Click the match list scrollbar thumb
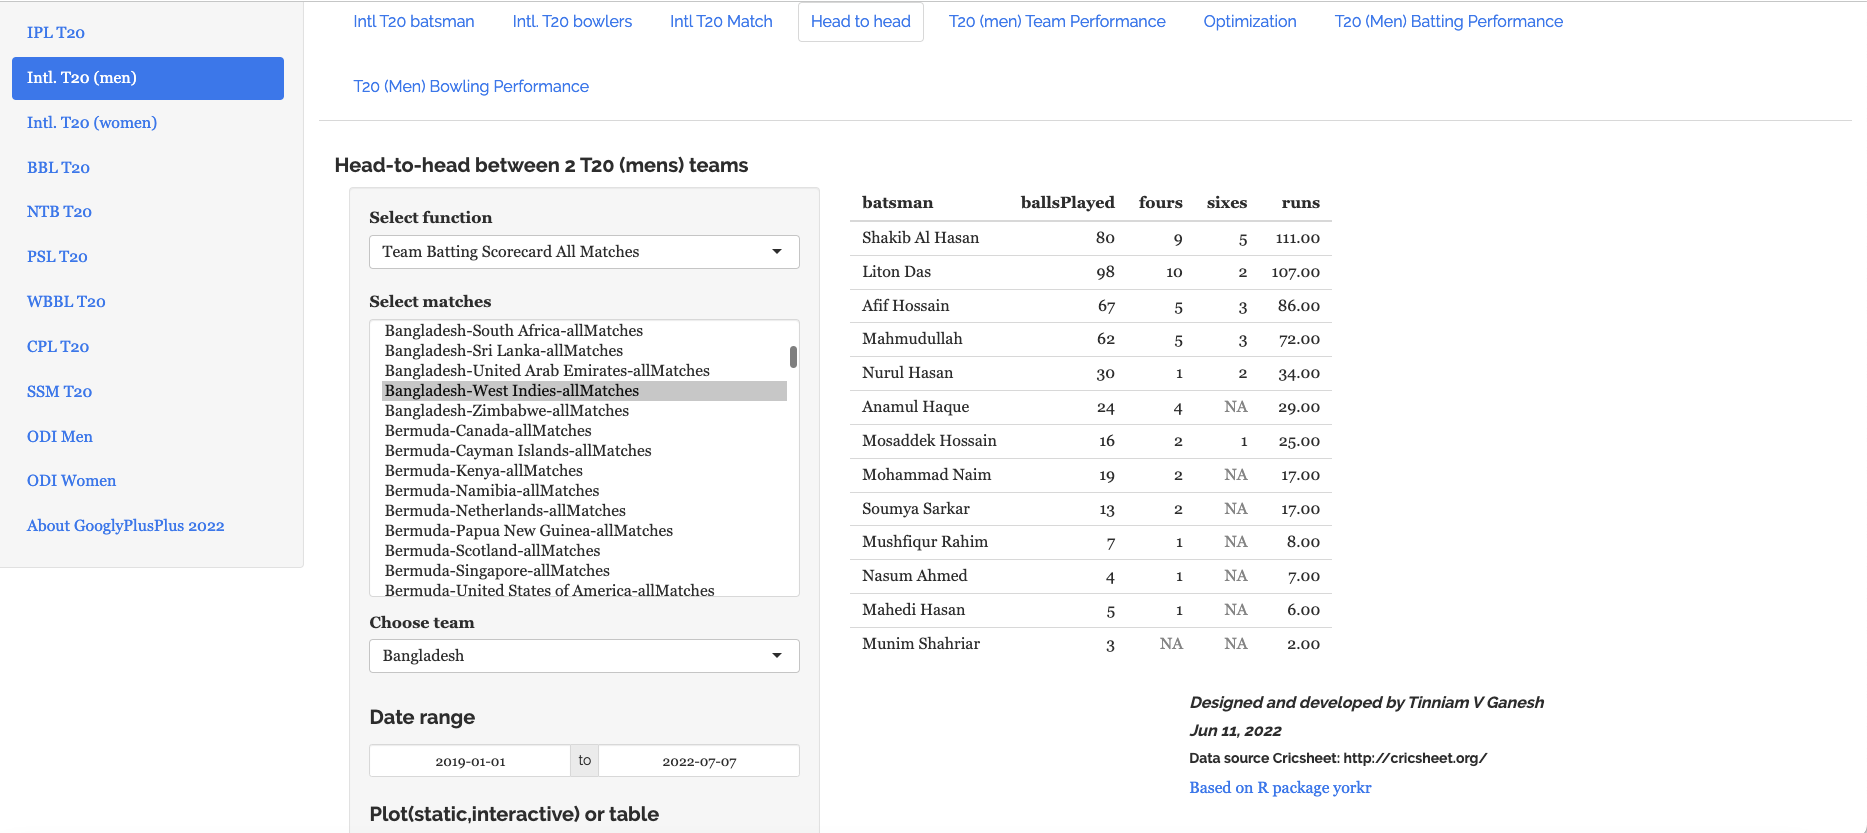 coord(793,357)
